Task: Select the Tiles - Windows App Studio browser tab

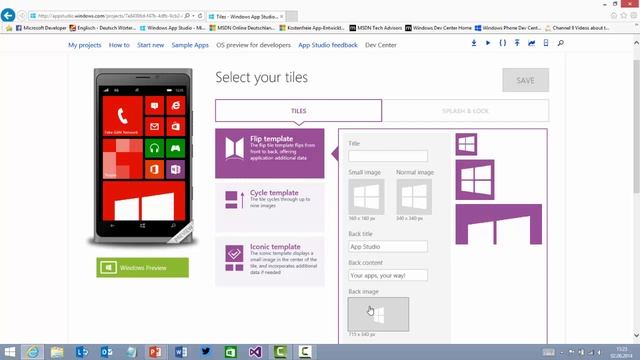Action: point(246,16)
